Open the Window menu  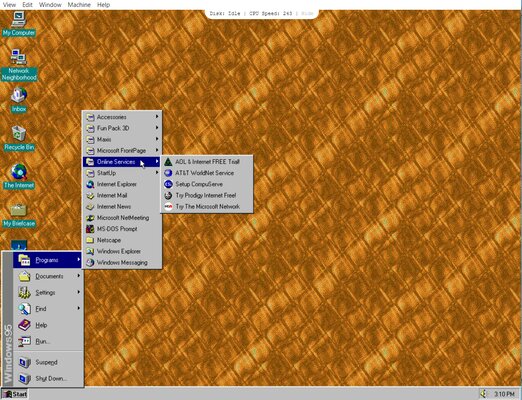point(50,5)
